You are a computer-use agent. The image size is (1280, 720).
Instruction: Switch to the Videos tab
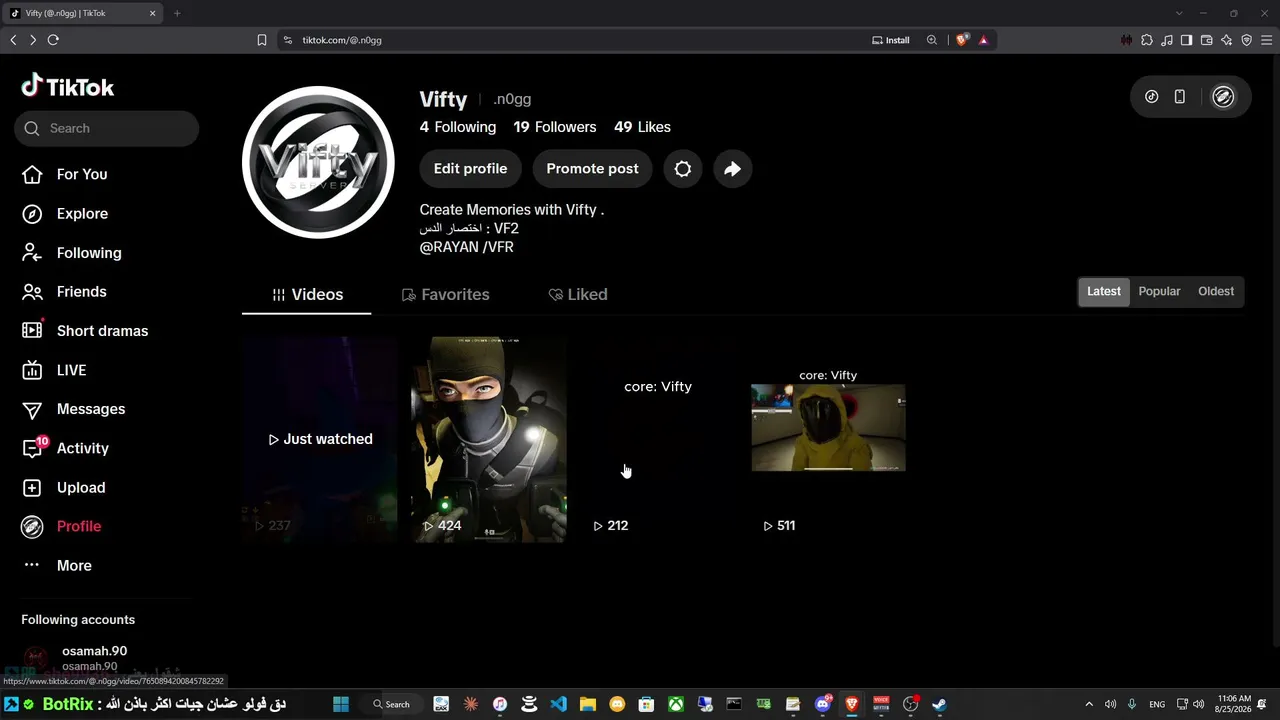point(307,295)
